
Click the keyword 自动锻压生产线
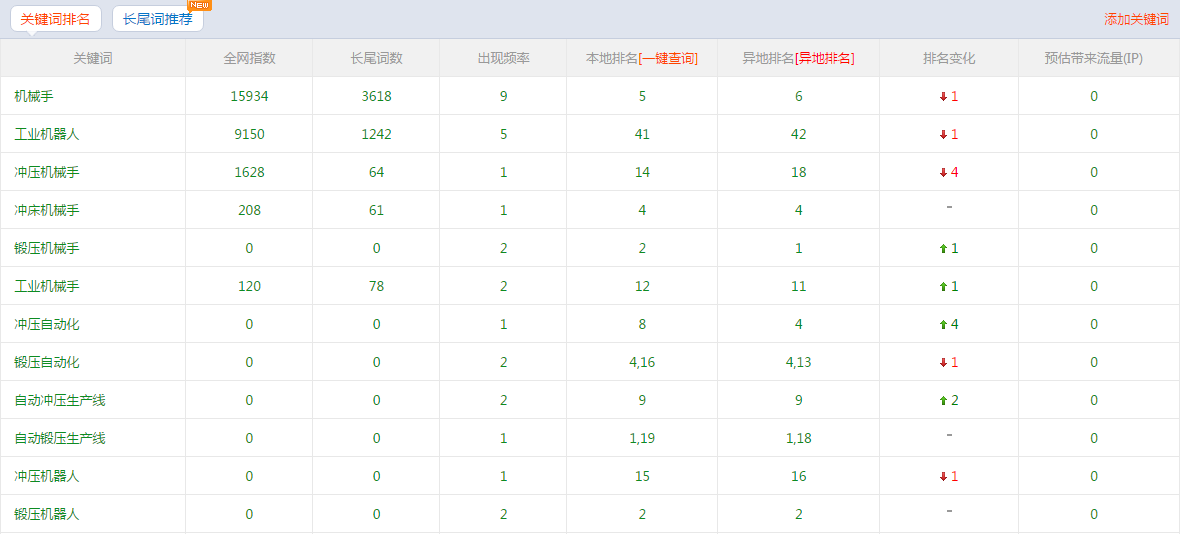point(60,438)
